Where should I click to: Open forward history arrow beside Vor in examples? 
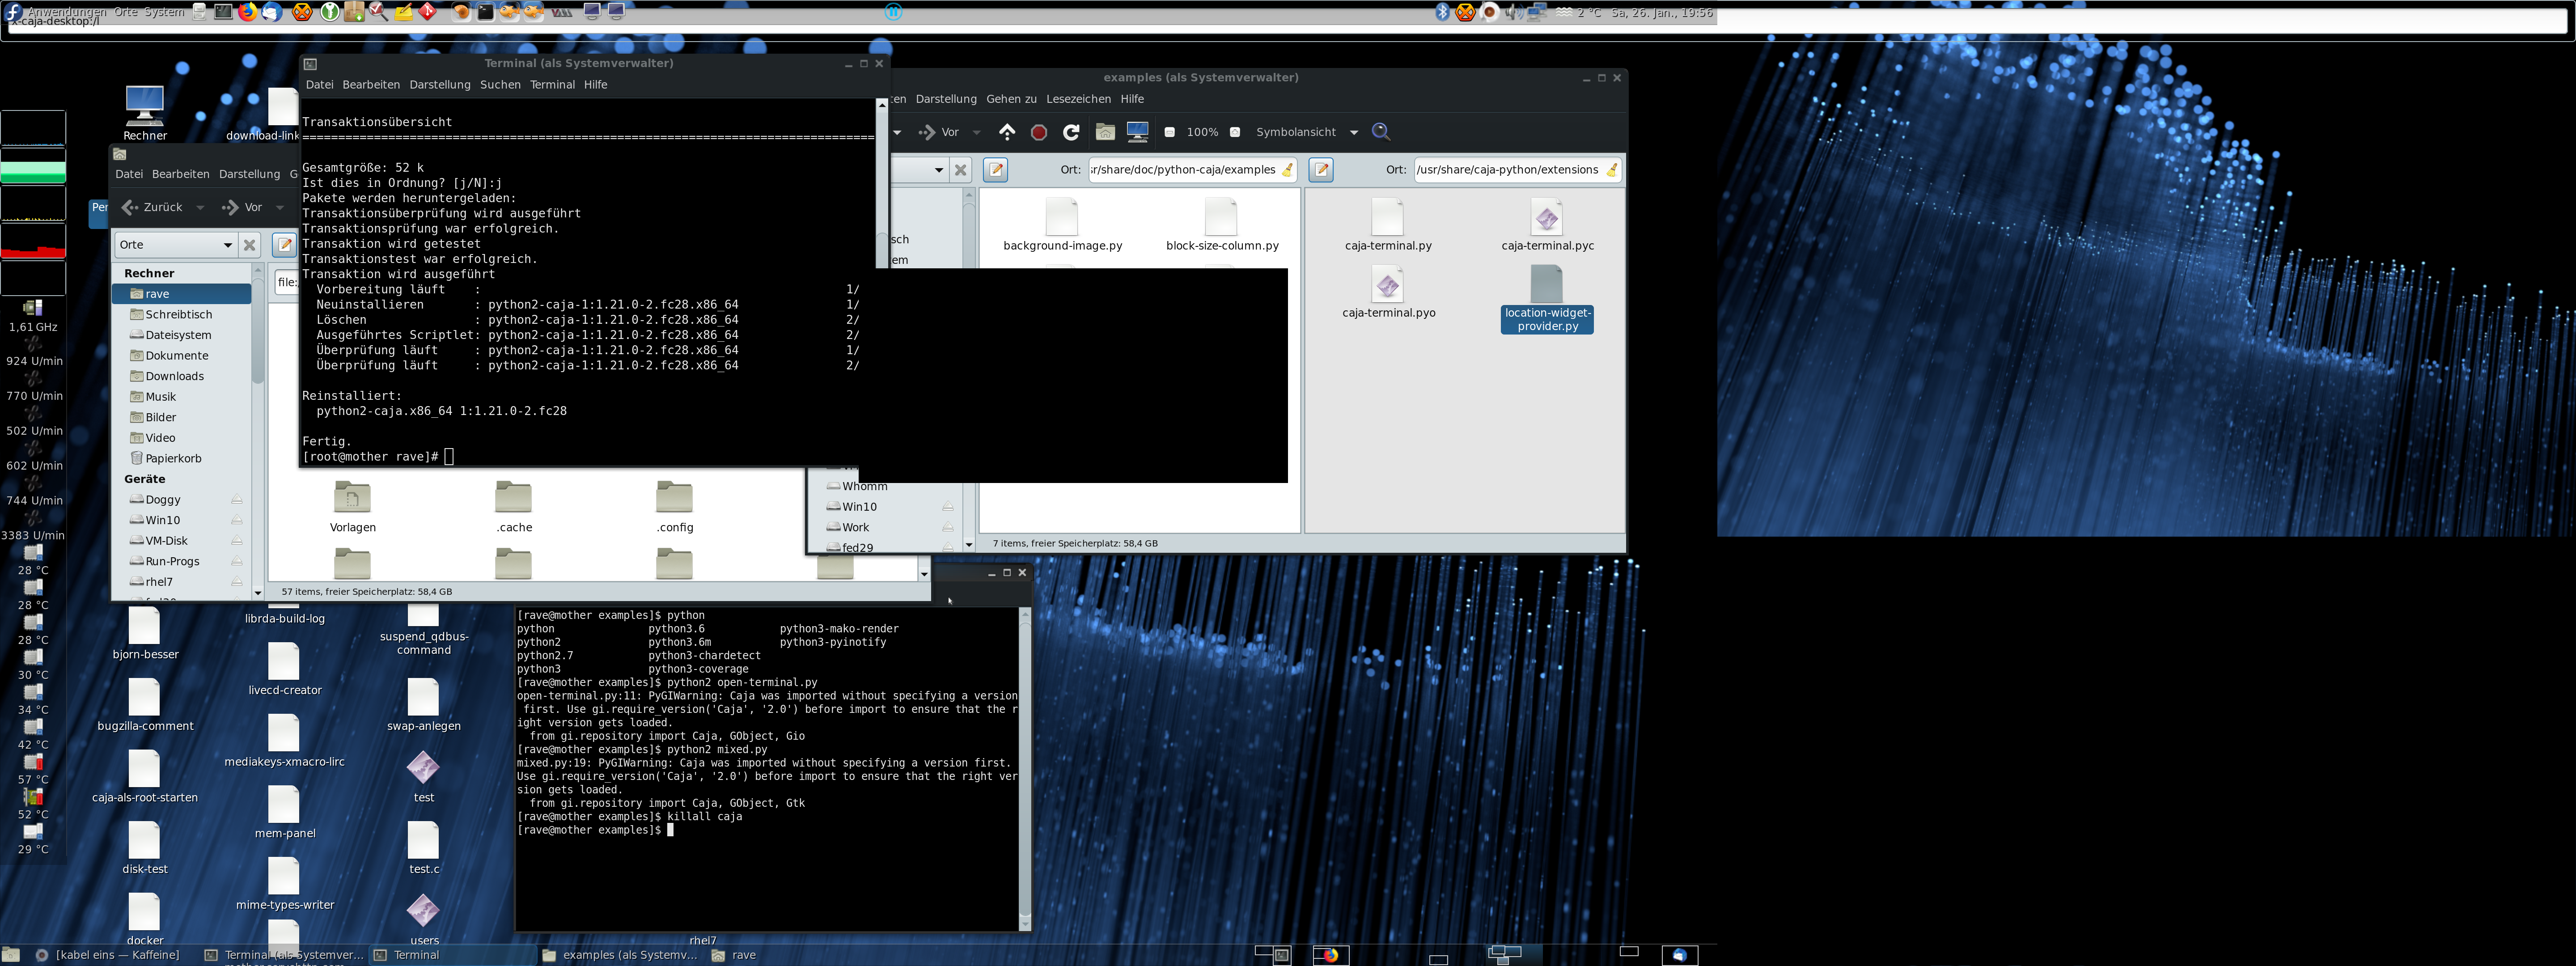tap(977, 132)
